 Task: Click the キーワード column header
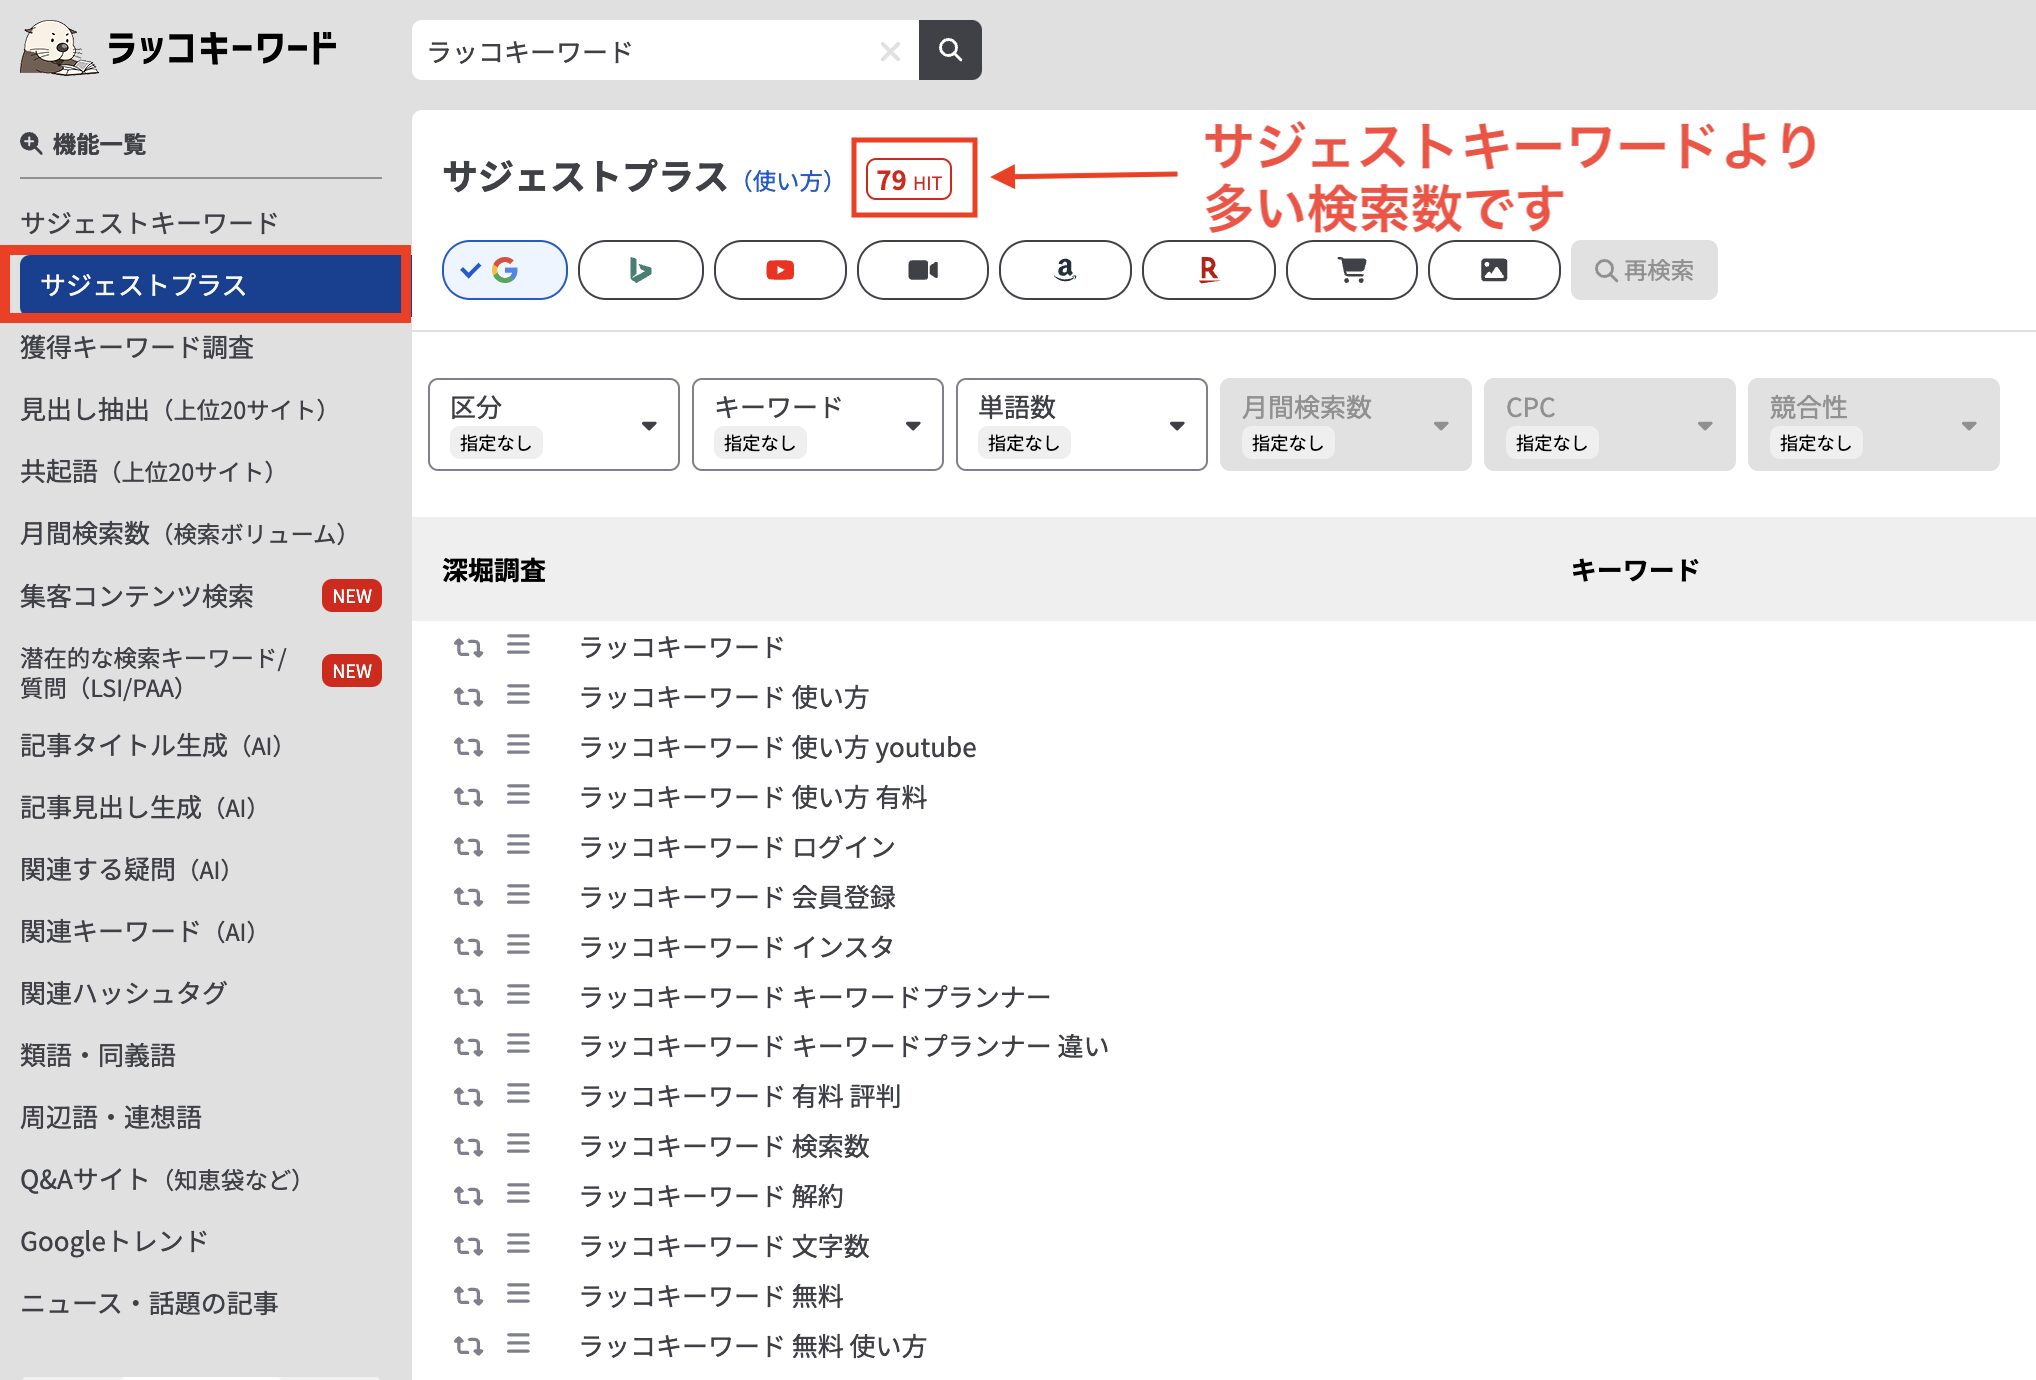(x=1635, y=570)
